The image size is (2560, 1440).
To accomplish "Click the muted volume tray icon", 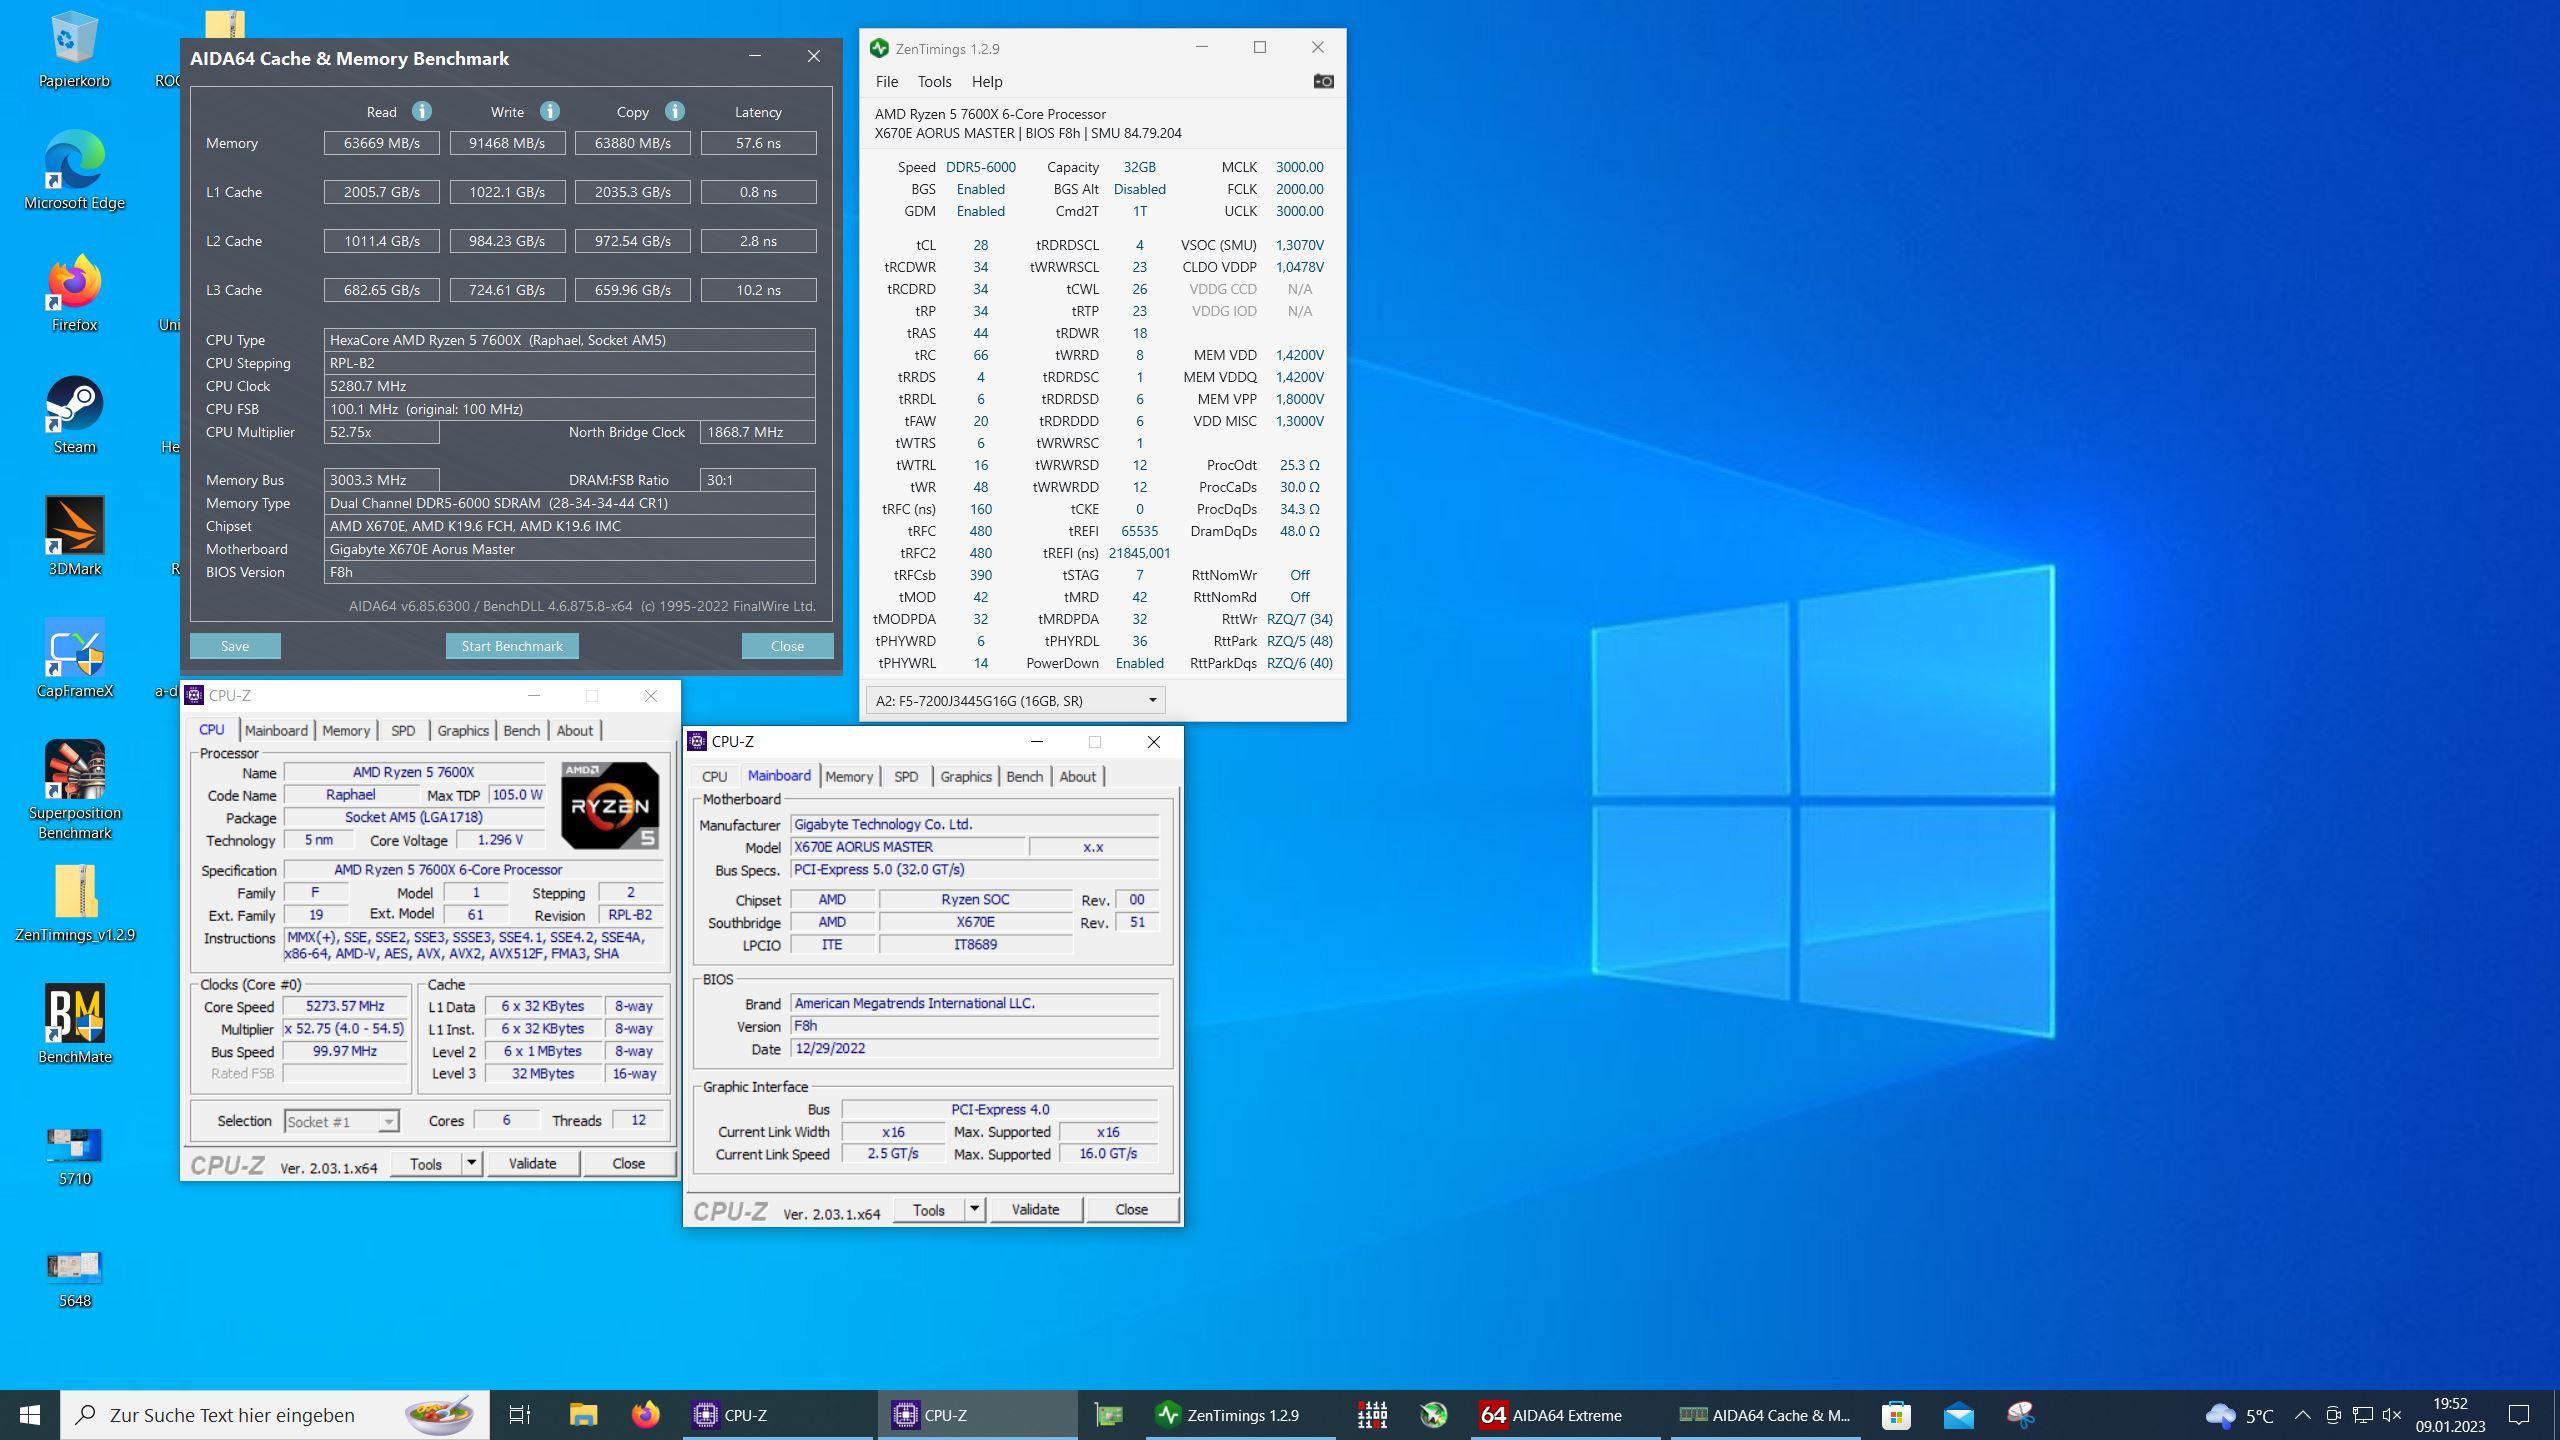I will click(x=2392, y=1415).
